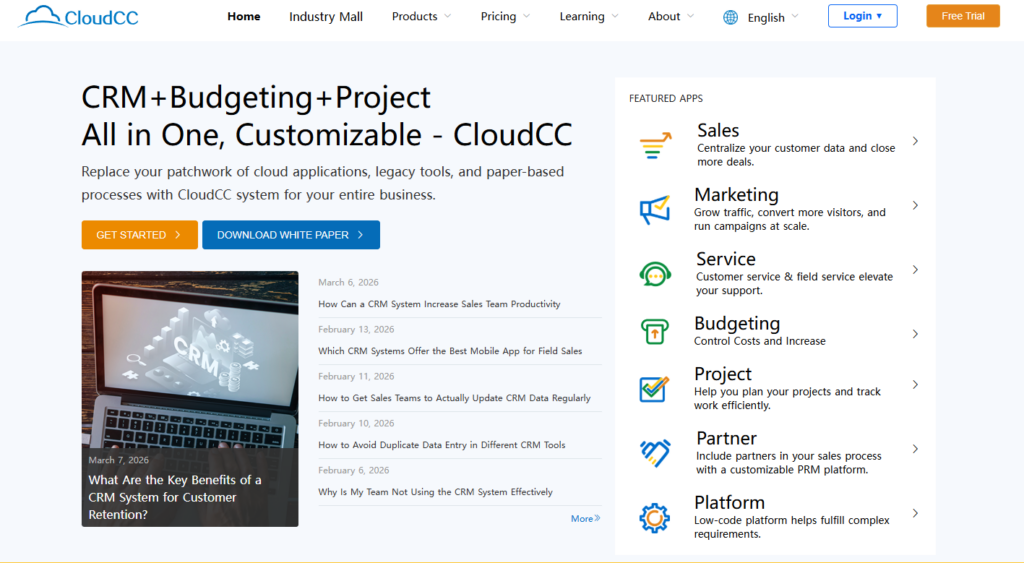The height and width of the screenshot is (563, 1024).
Task: Click the Platform gear icon
Action: click(655, 517)
